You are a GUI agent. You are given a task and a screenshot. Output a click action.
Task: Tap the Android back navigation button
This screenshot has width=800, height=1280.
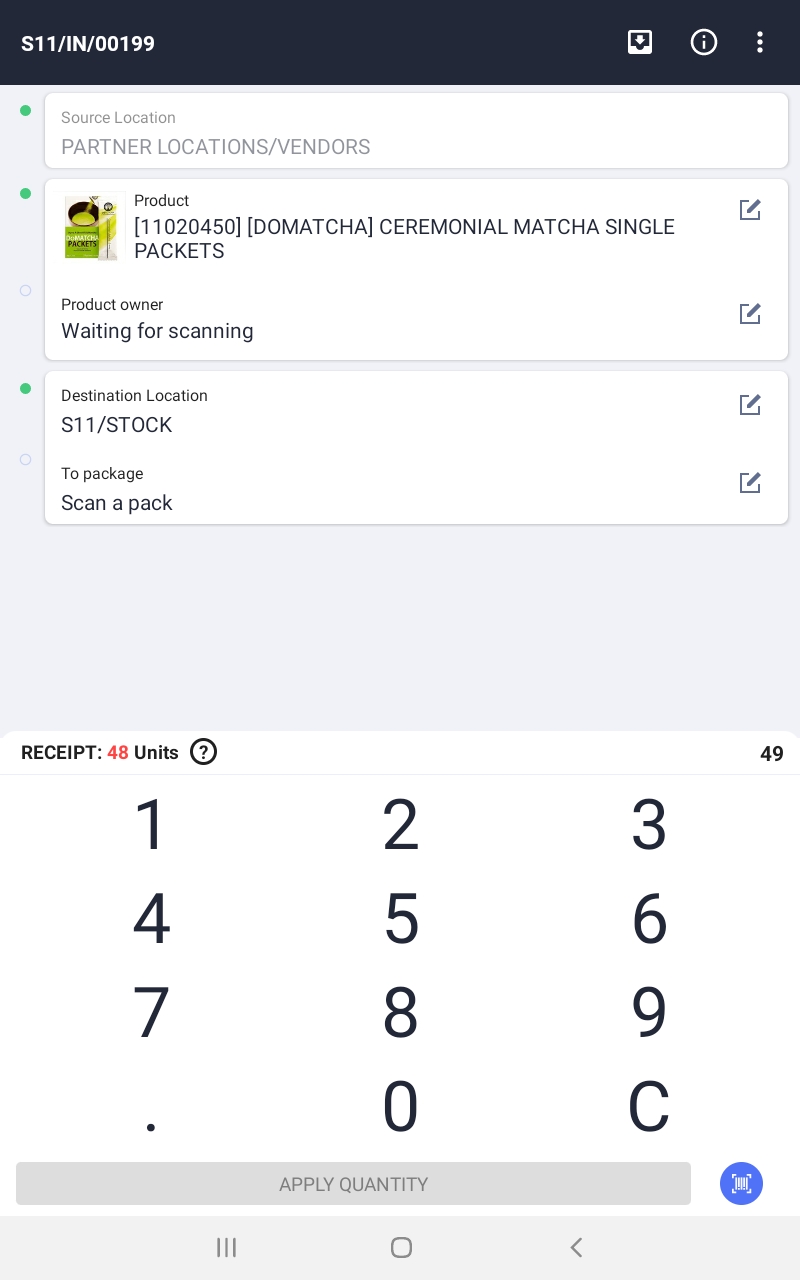576,1247
